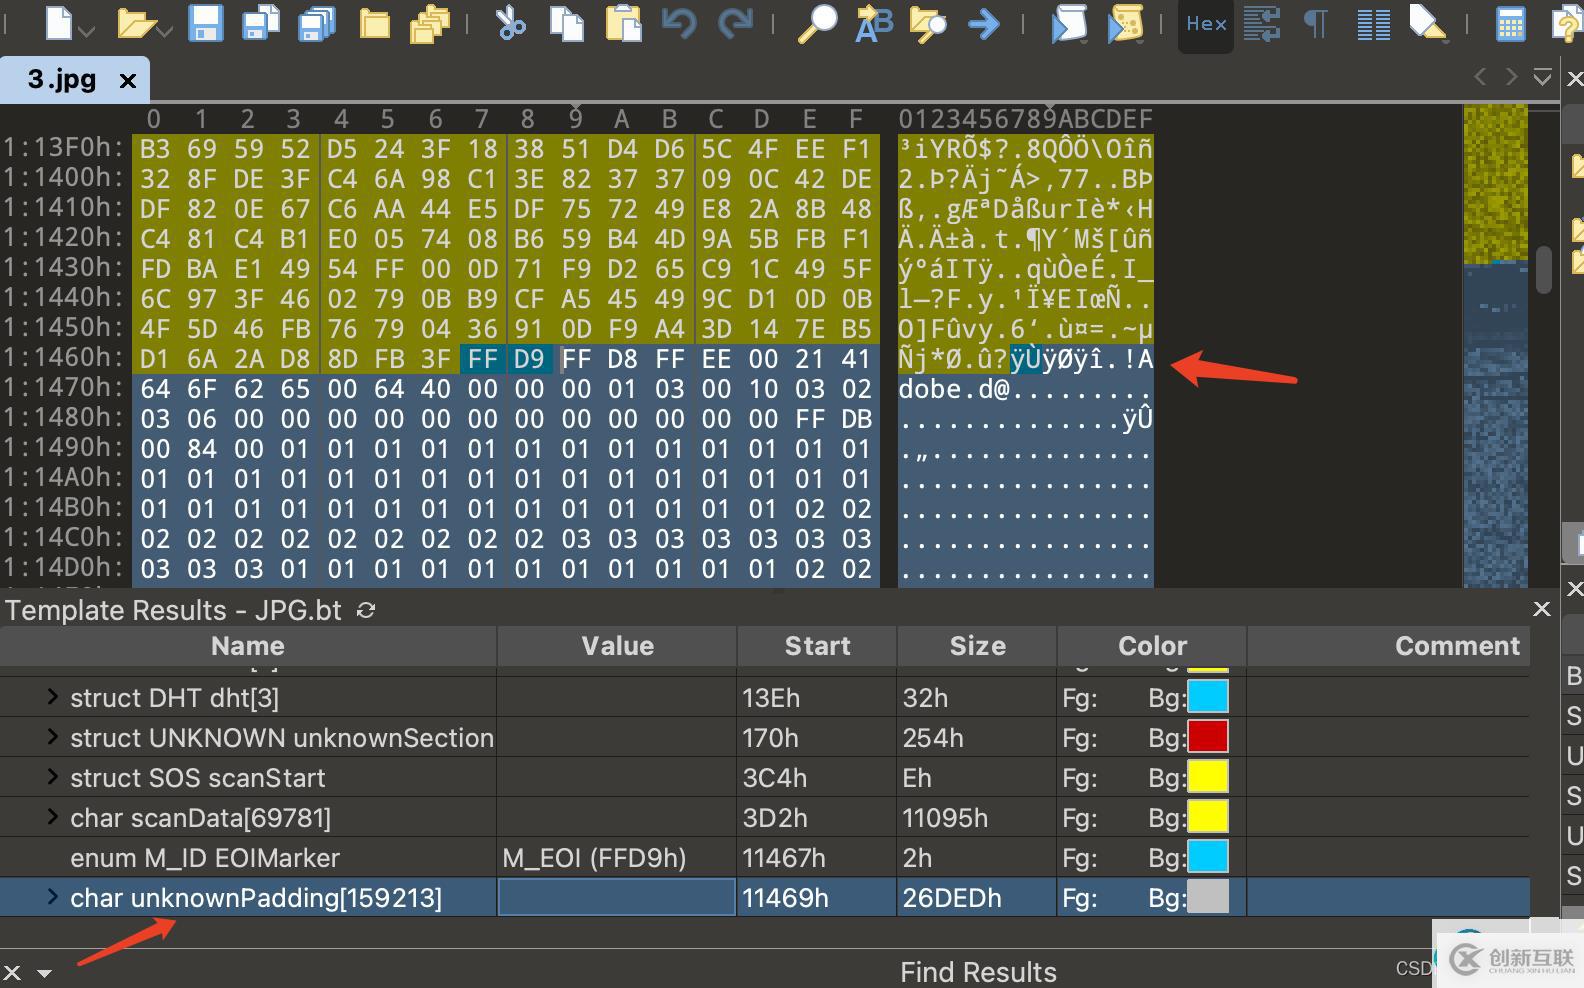Toggle show whitespace pilcrow icon
Image resolution: width=1584 pixels, height=988 pixels.
click(1316, 23)
